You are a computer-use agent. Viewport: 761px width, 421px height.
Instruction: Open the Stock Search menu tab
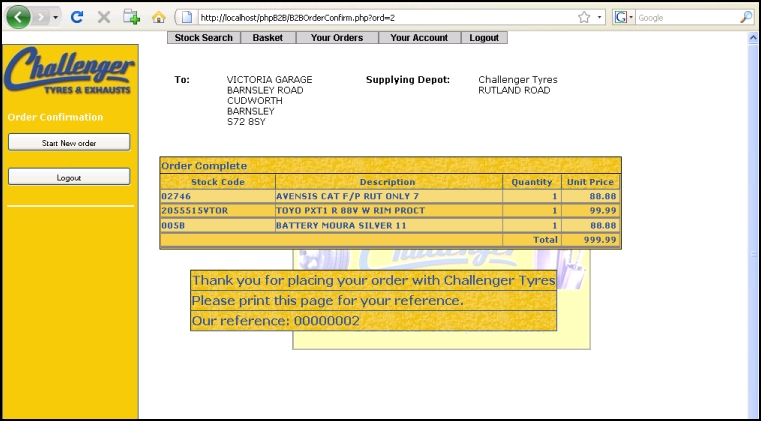pyautogui.click(x=204, y=37)
